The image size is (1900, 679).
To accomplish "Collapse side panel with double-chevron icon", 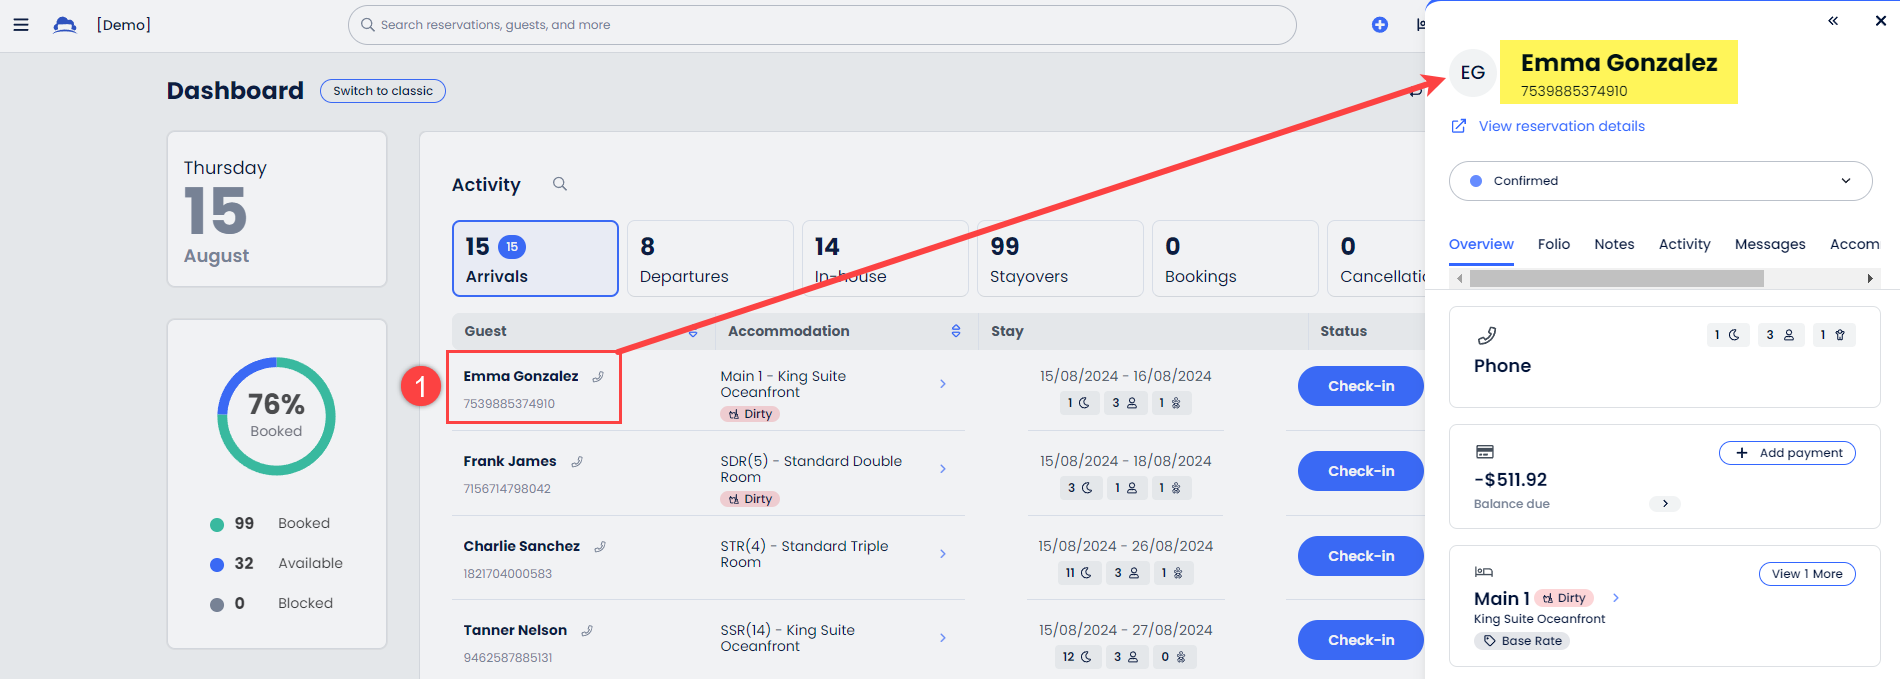I will click(x=1832, y=21).
